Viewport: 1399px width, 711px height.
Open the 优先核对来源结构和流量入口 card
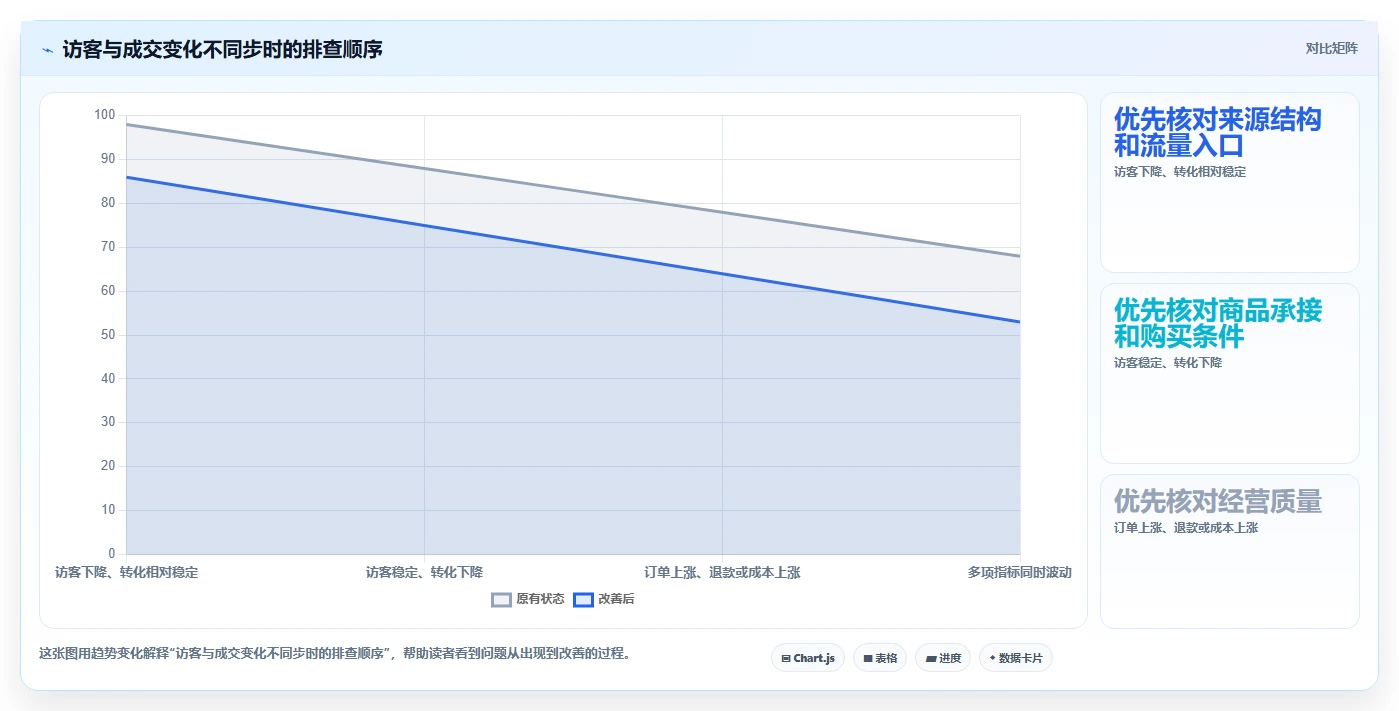pos(1230,182)
